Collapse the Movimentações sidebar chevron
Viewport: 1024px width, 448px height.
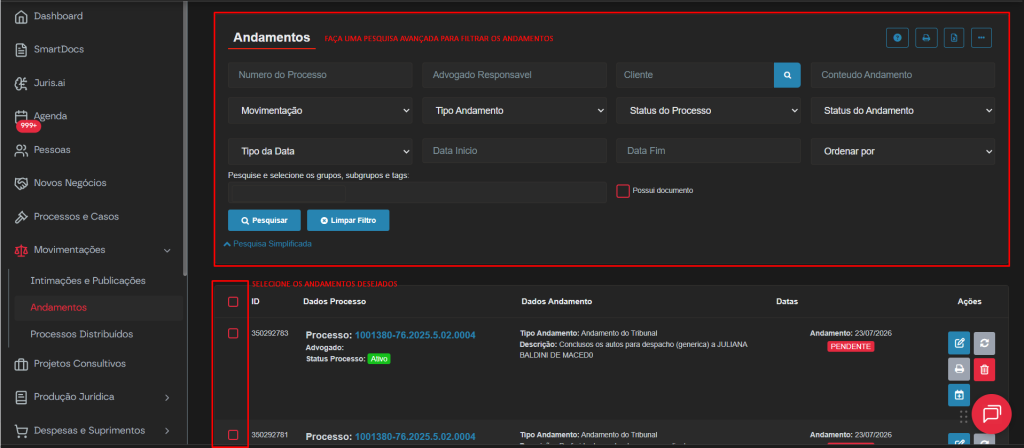click(167, 251)
